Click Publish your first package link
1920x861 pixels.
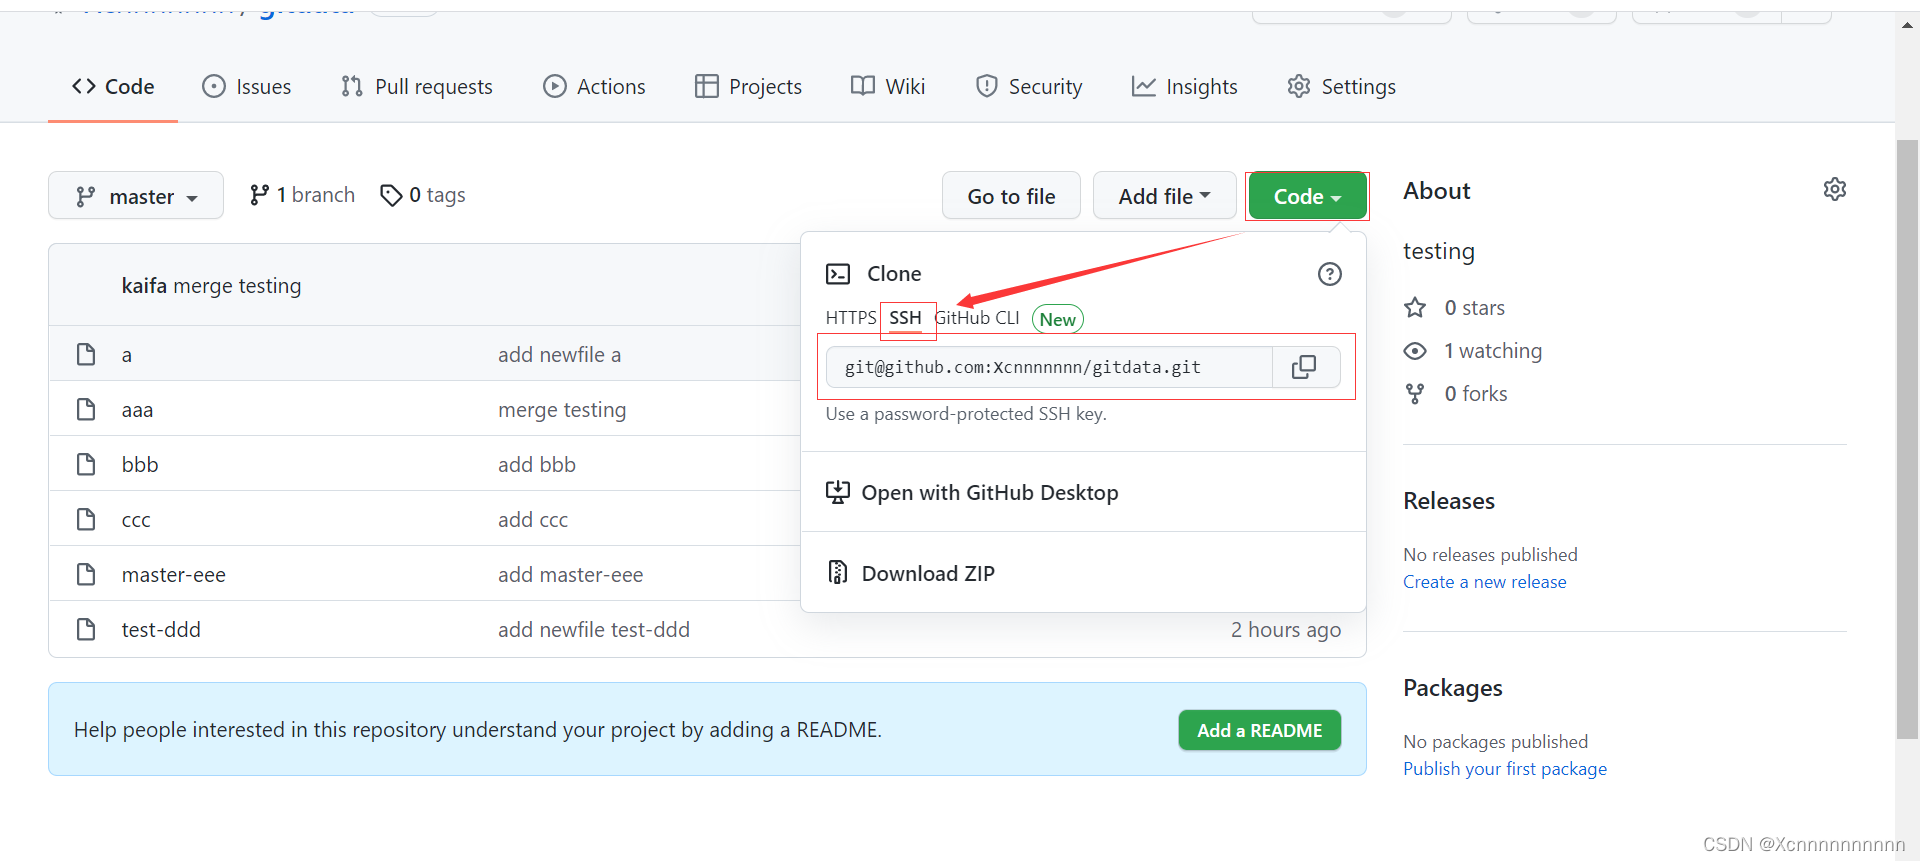pyautogui.click(x=1505, y=769)
